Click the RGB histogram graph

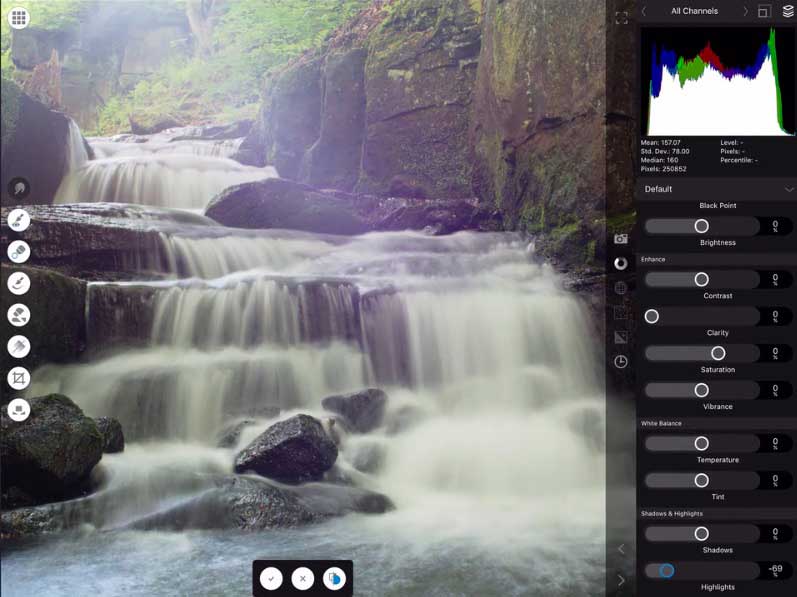click(718, 81)
